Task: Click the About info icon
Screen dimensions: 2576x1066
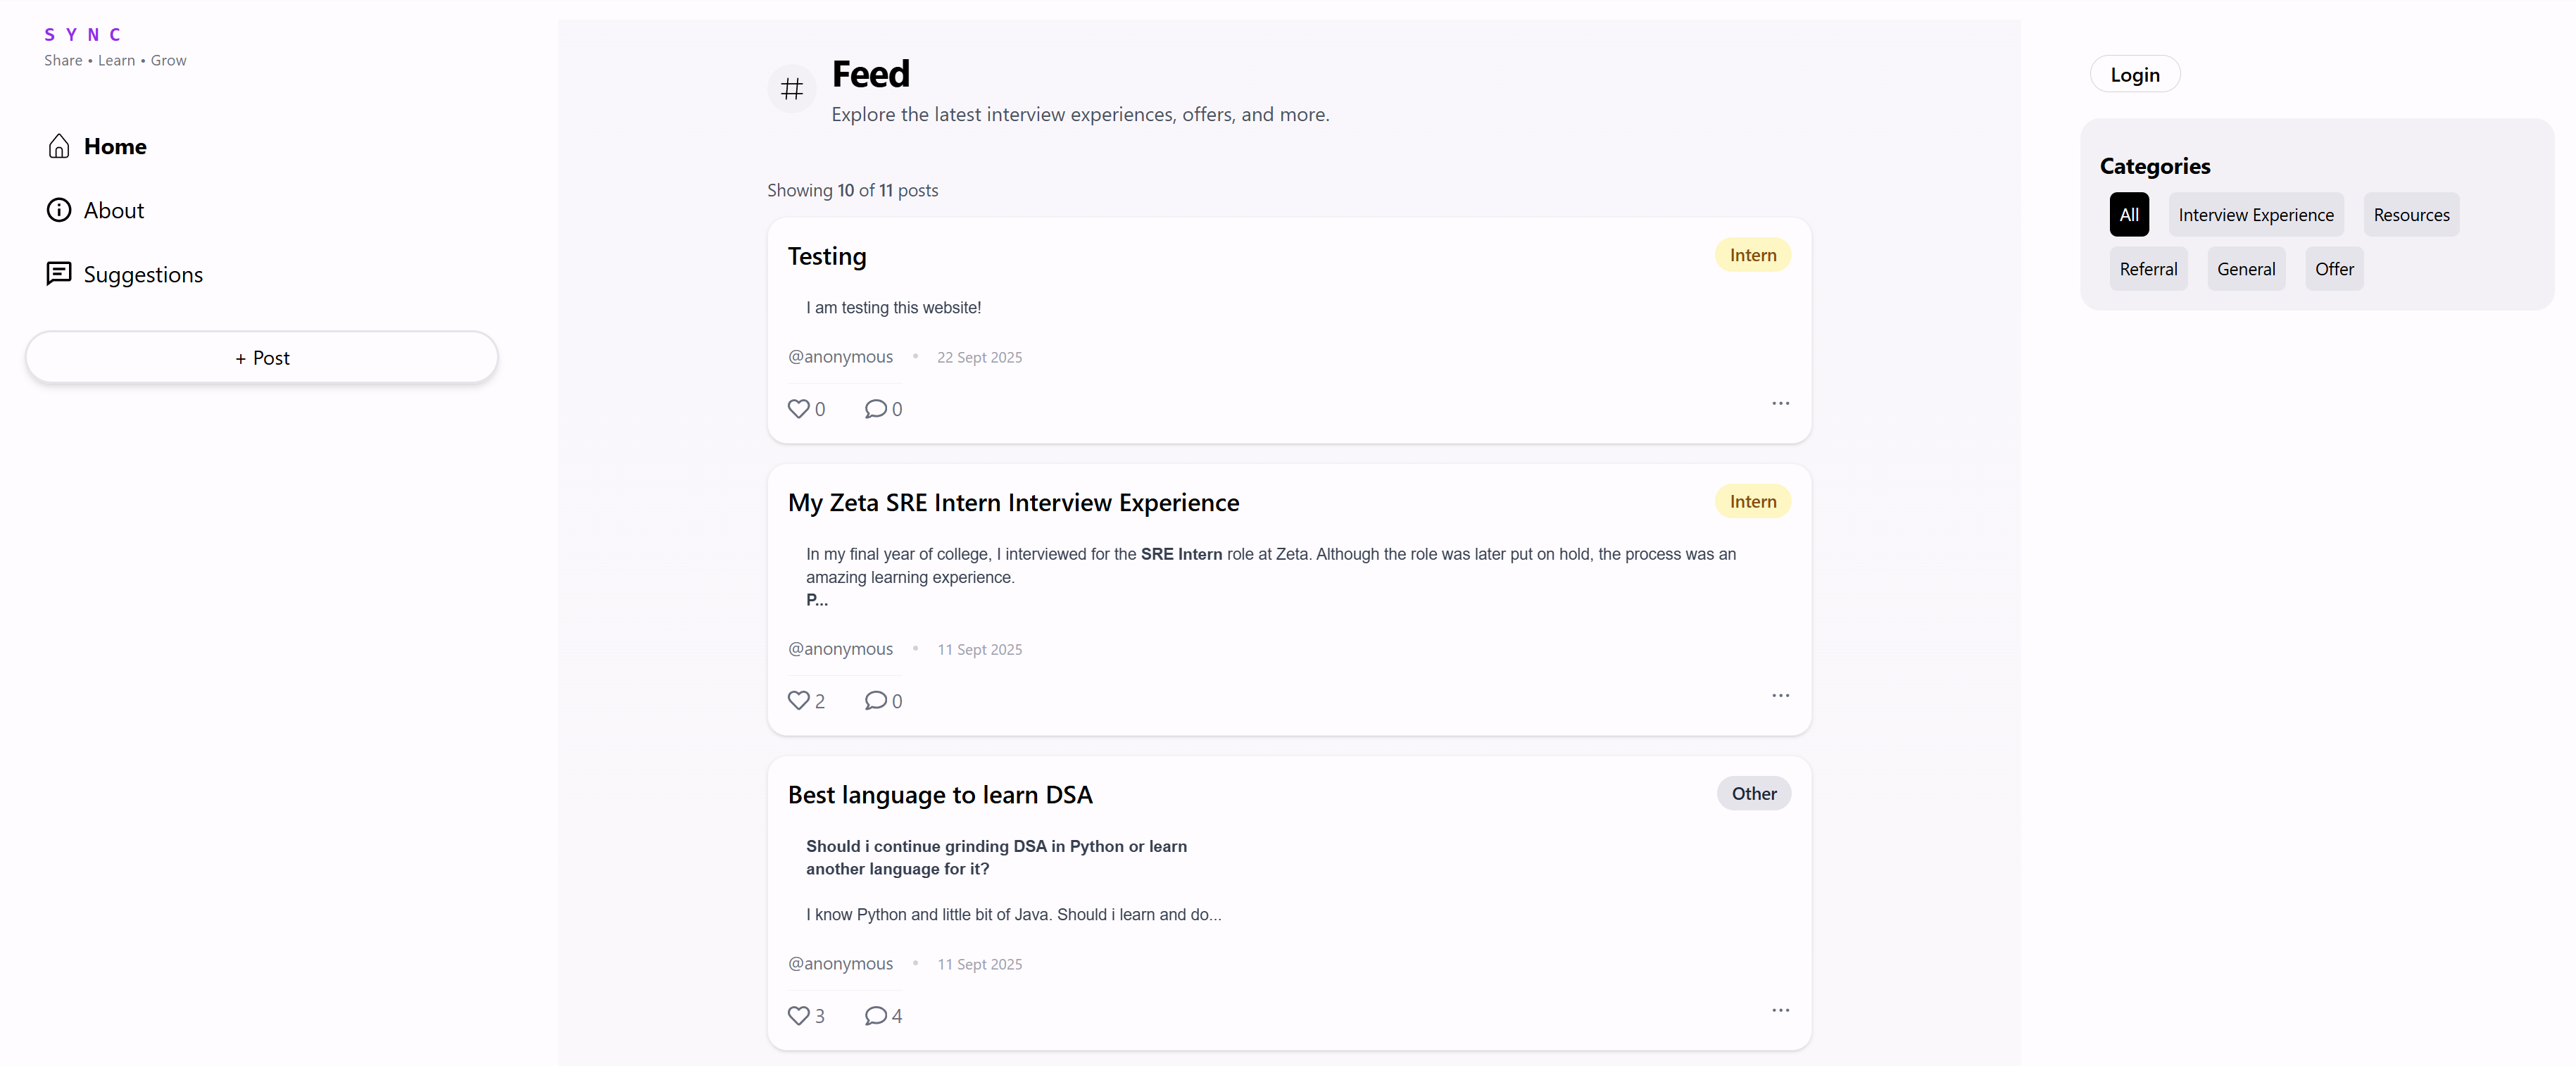Action: (x=59, y=210)
